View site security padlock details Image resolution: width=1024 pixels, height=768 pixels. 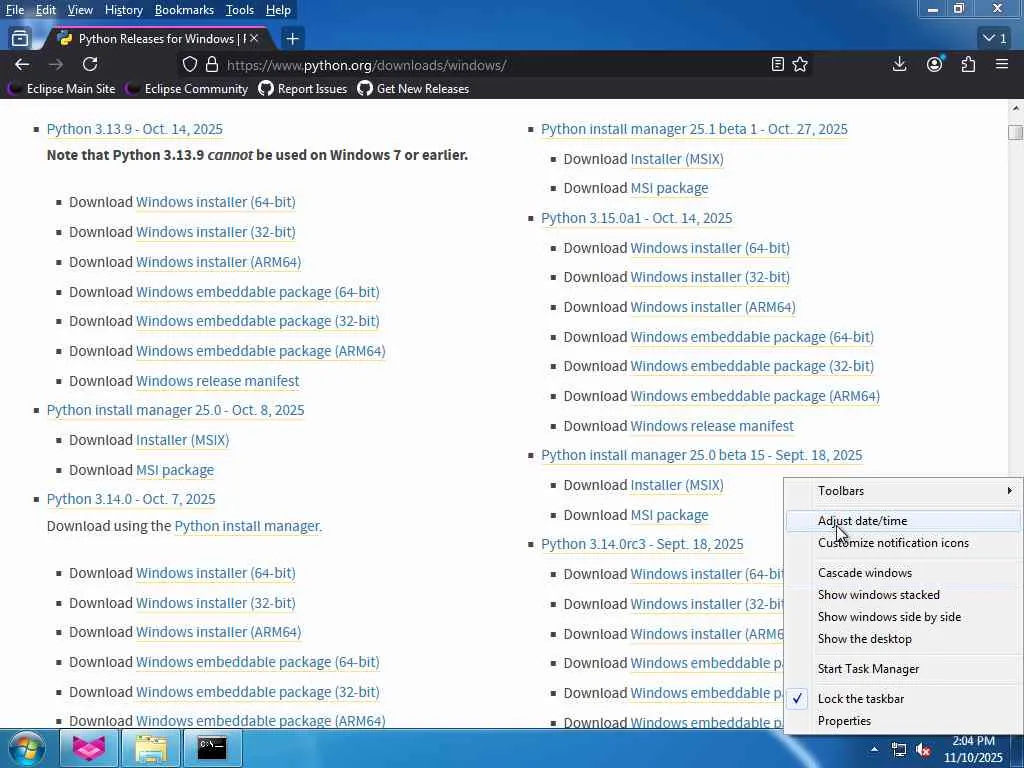[212, 65]
